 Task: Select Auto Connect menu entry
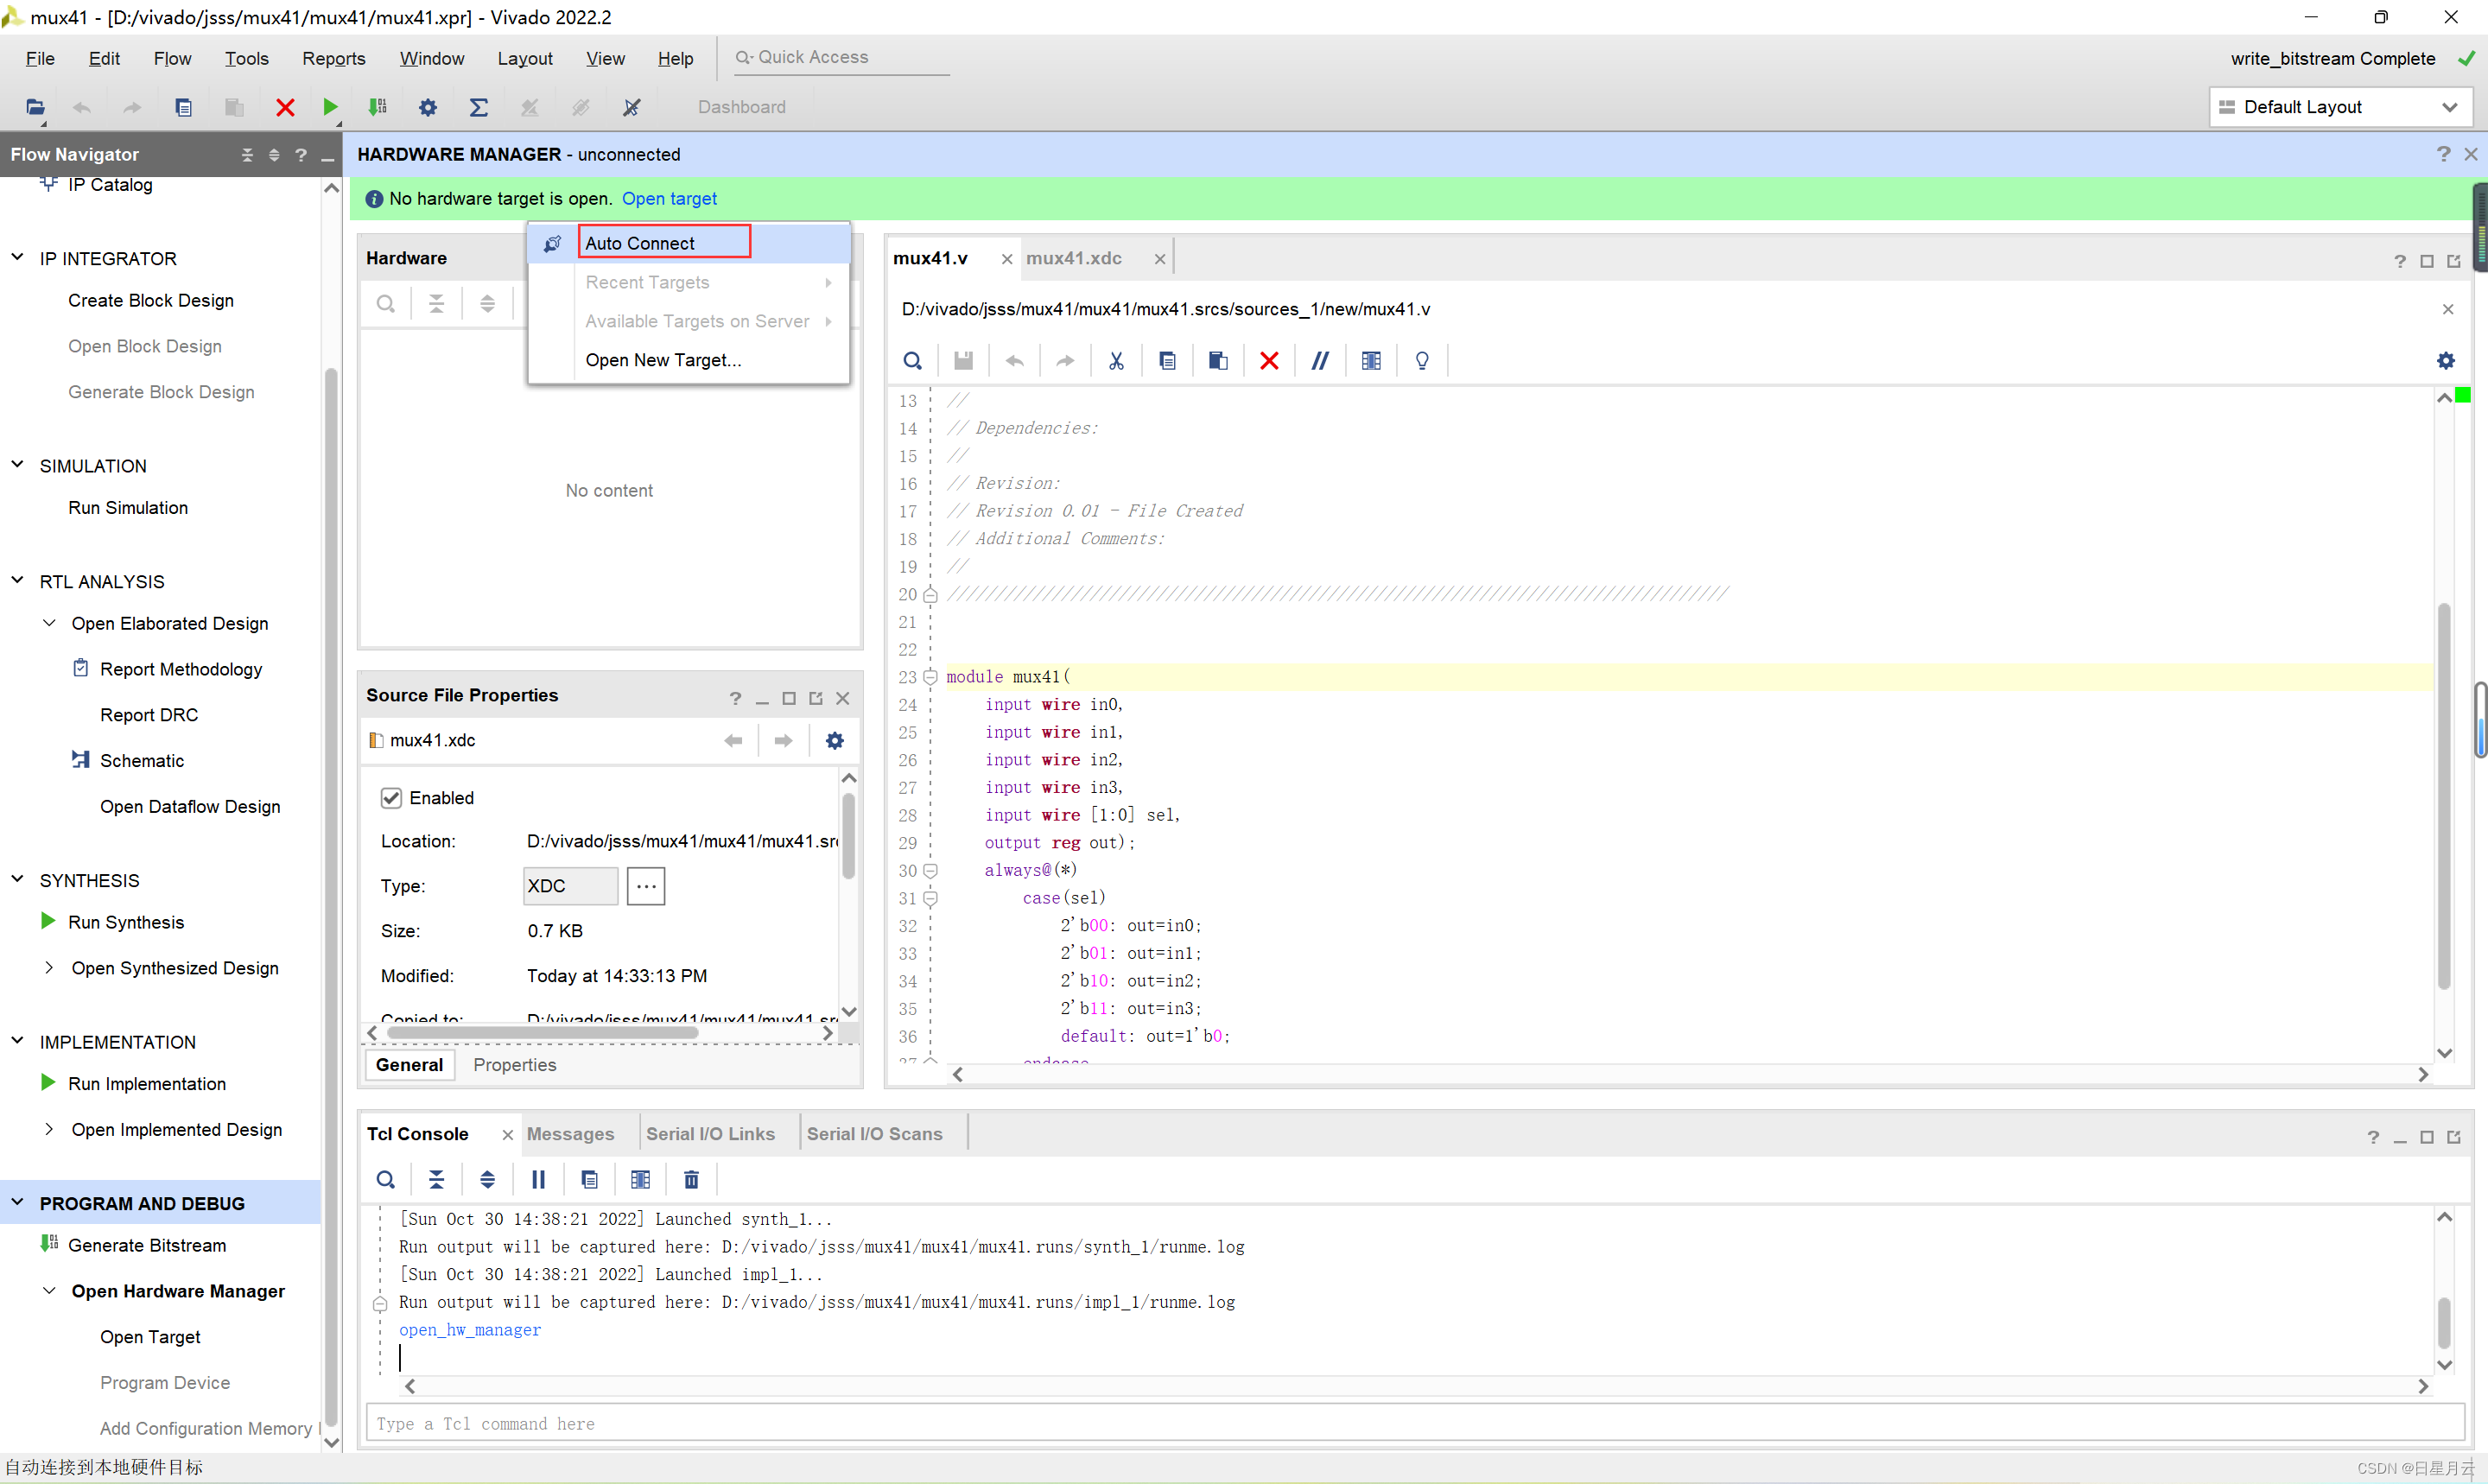click(x=640, y=243)
